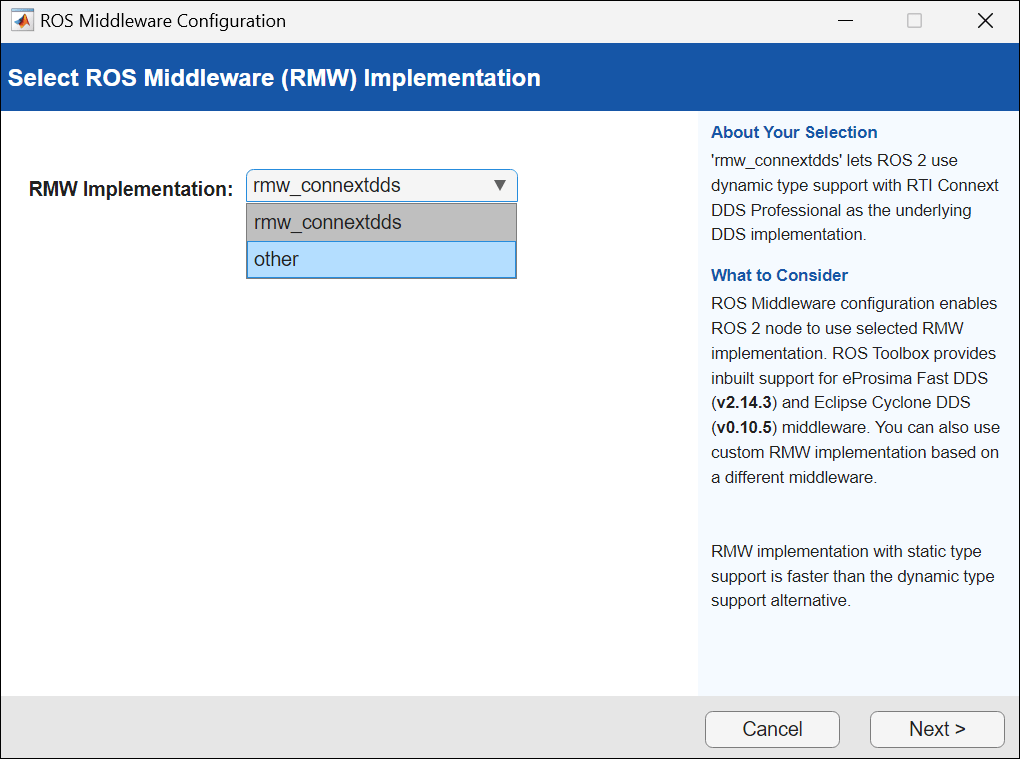Close the ROS Middleware Configuration window
This screenshot has width=1020, height=759.
[986, 21]
